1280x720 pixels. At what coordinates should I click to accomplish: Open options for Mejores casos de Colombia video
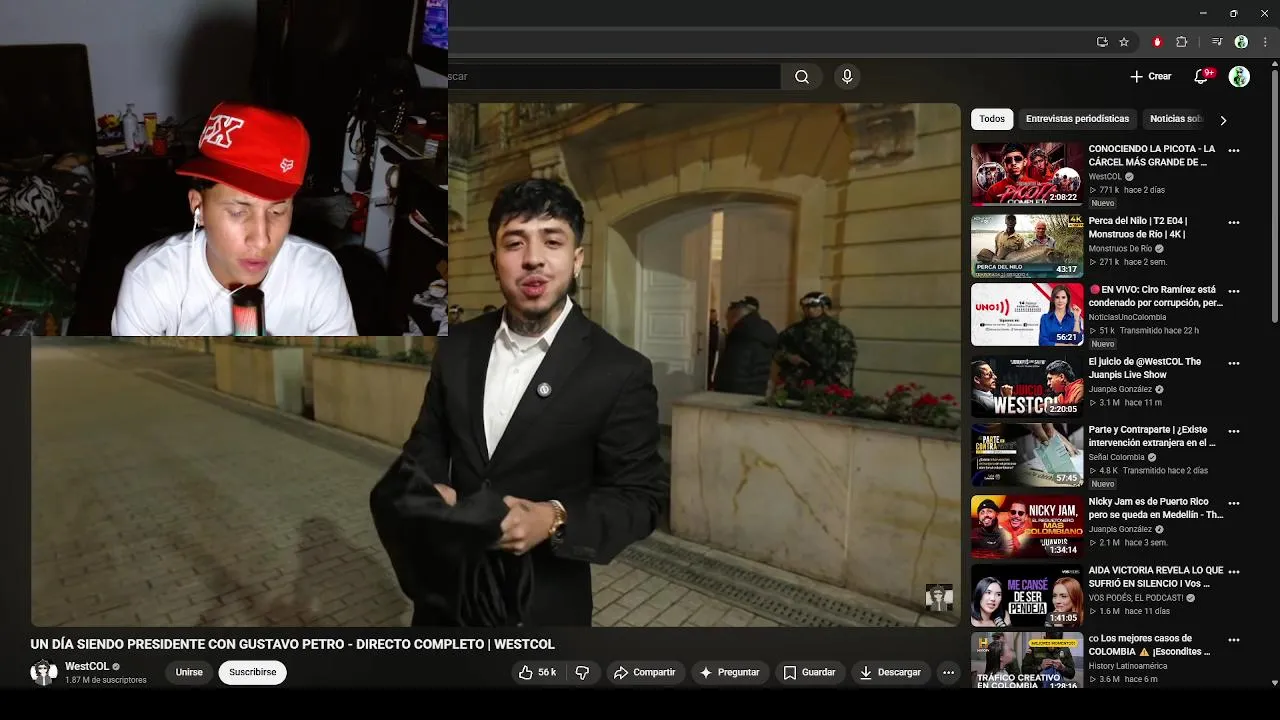tap(1234, 640)
